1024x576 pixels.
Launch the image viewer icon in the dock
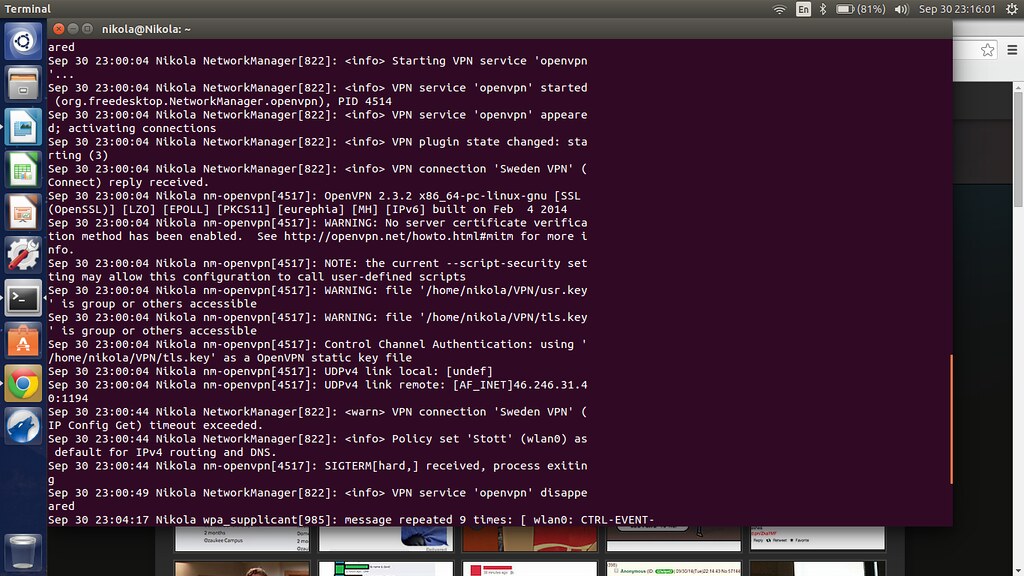(x=23, y=127)
